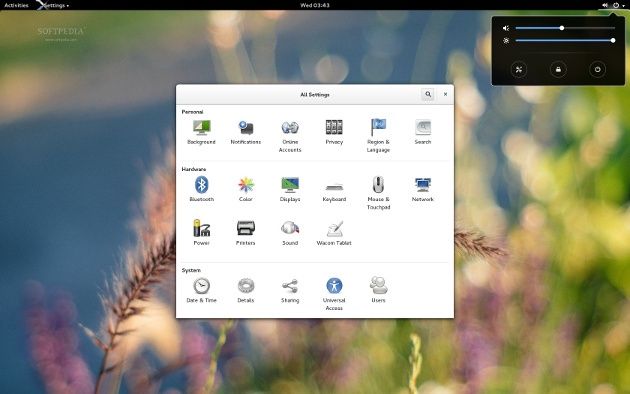
Task: Adjust the volume slider in system menu
Action: tap(565, 28)
